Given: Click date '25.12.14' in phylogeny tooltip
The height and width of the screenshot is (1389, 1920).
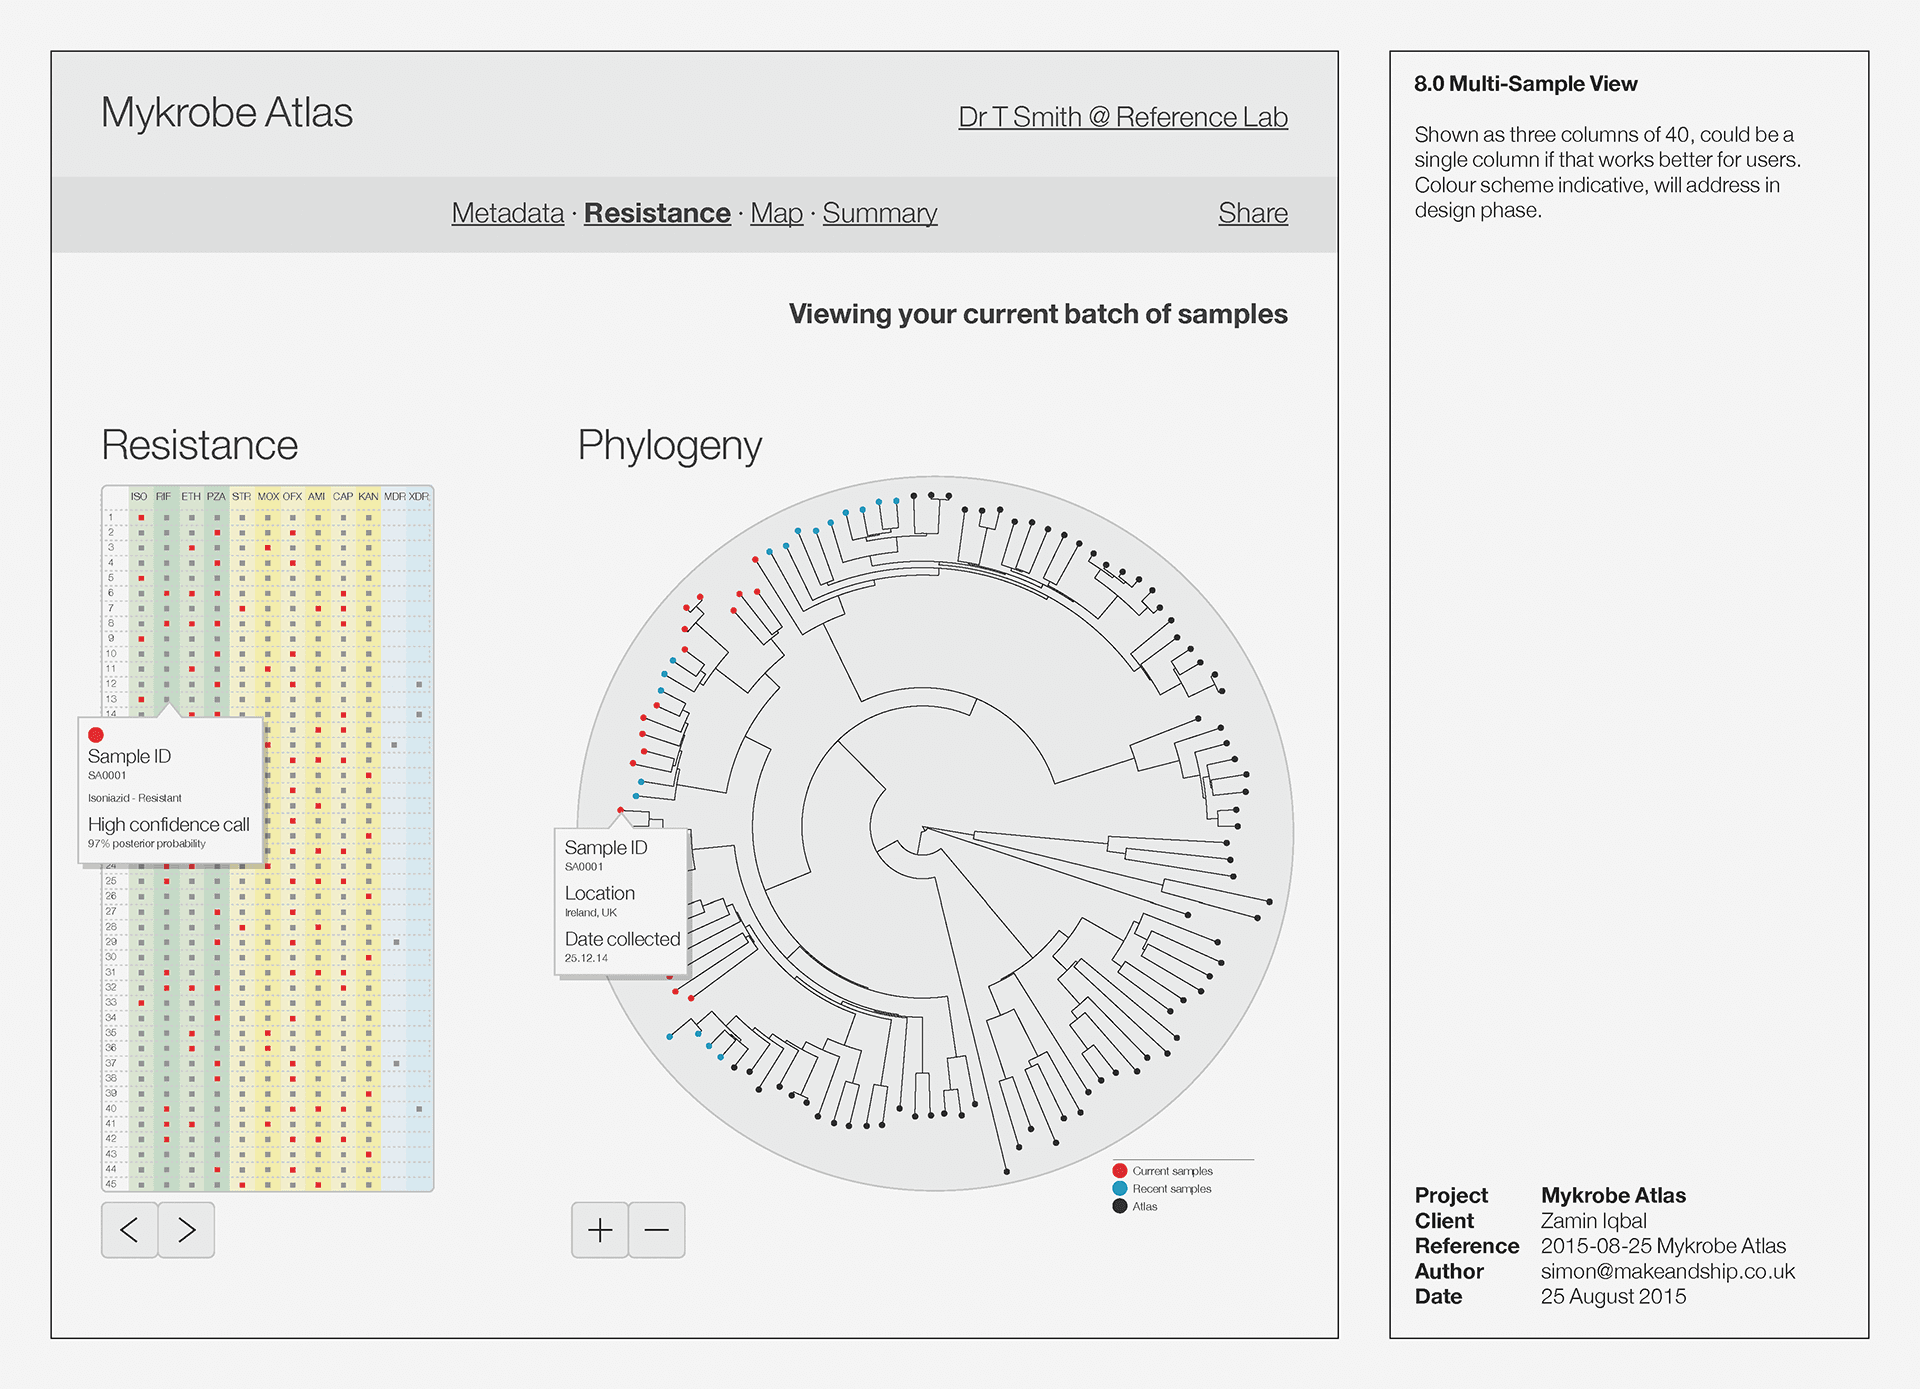Looking at the screenshot, I should pos(586,958).
